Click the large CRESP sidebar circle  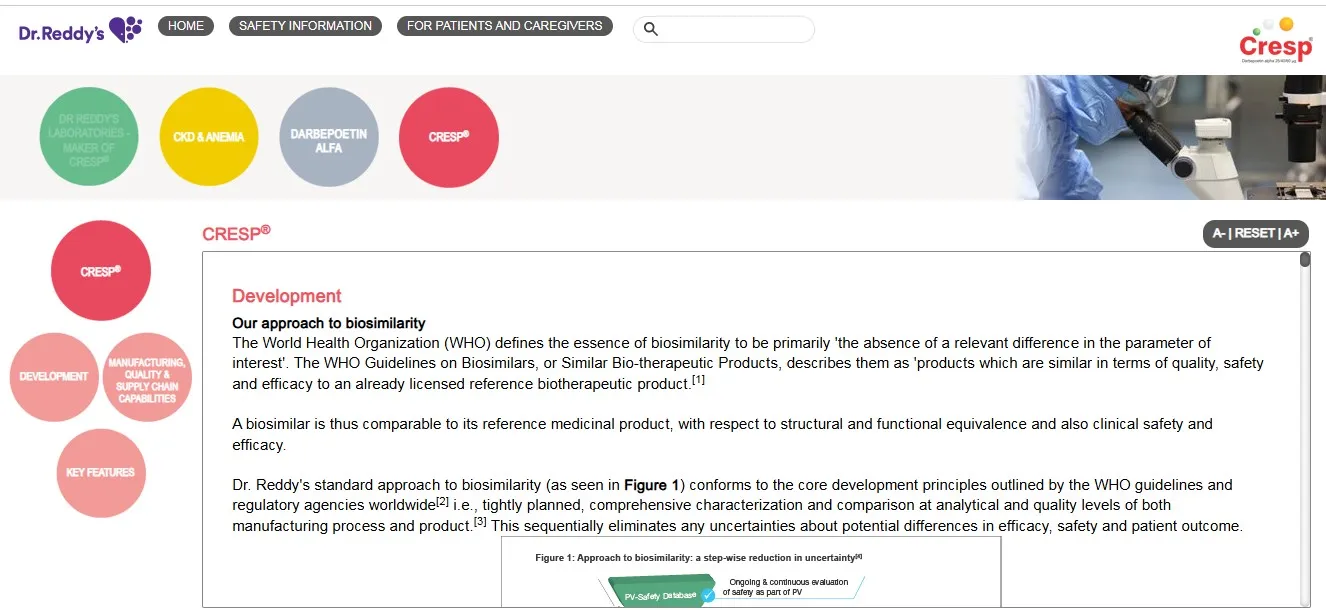click(x=101, y=271)
